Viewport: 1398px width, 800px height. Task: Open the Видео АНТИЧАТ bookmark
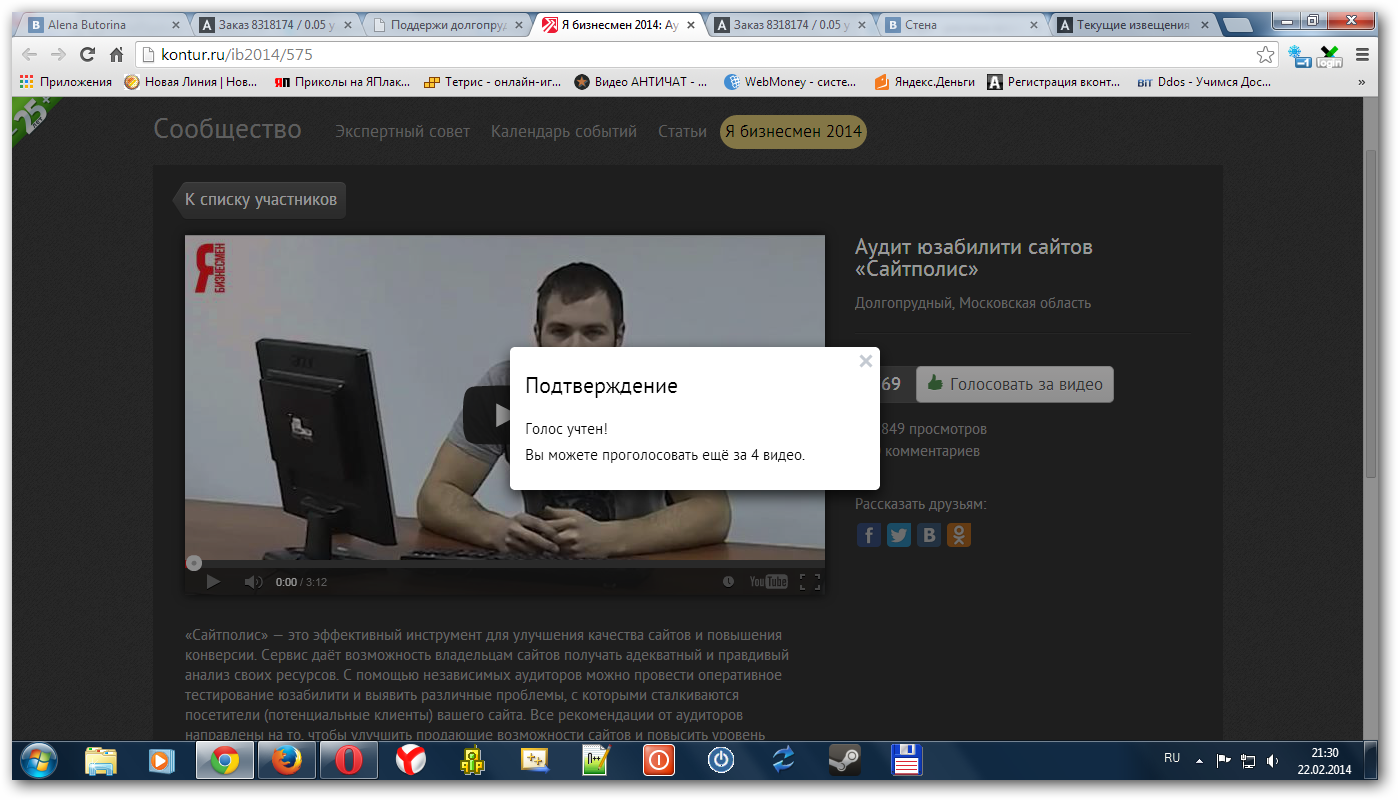tap(641, 82)
